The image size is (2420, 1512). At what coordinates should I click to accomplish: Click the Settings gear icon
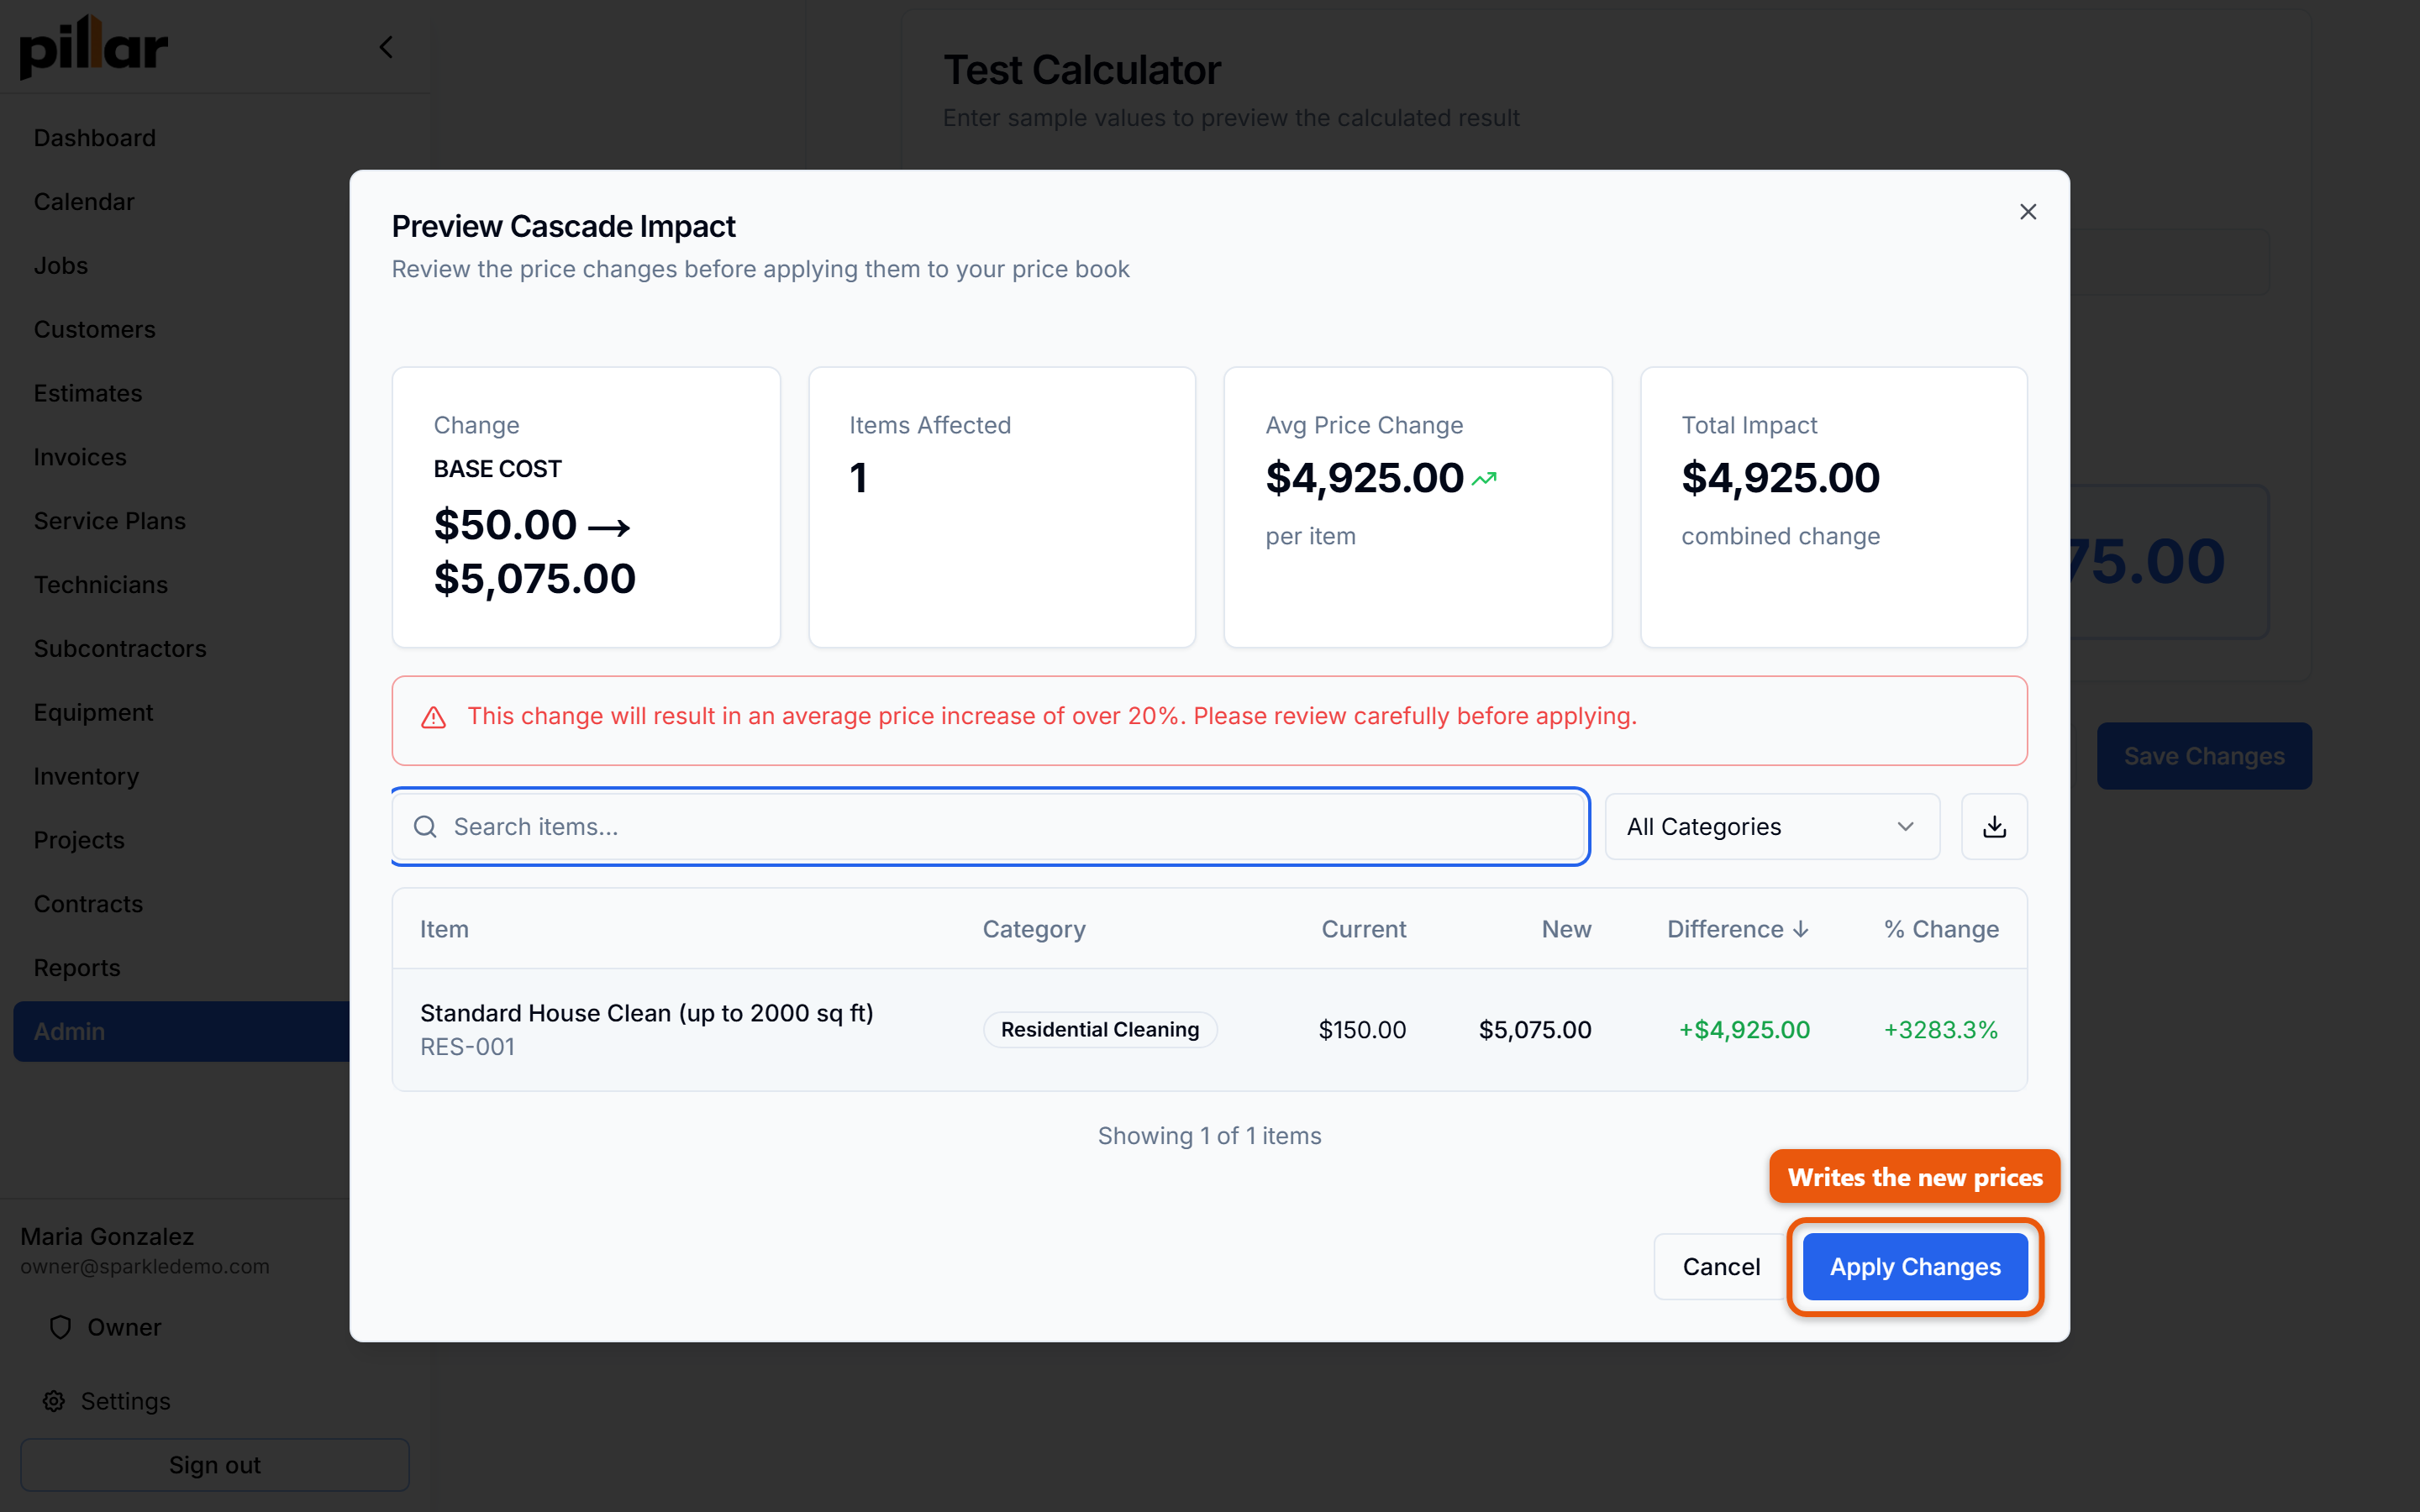(54, 1401)
